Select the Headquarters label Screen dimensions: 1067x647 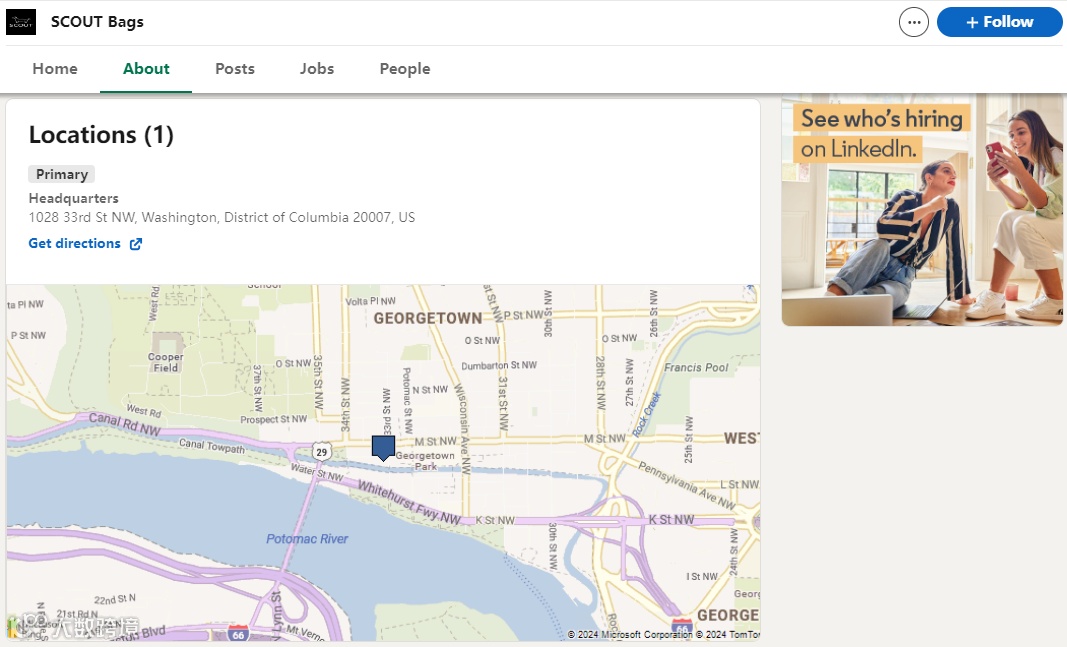(73, 198)
